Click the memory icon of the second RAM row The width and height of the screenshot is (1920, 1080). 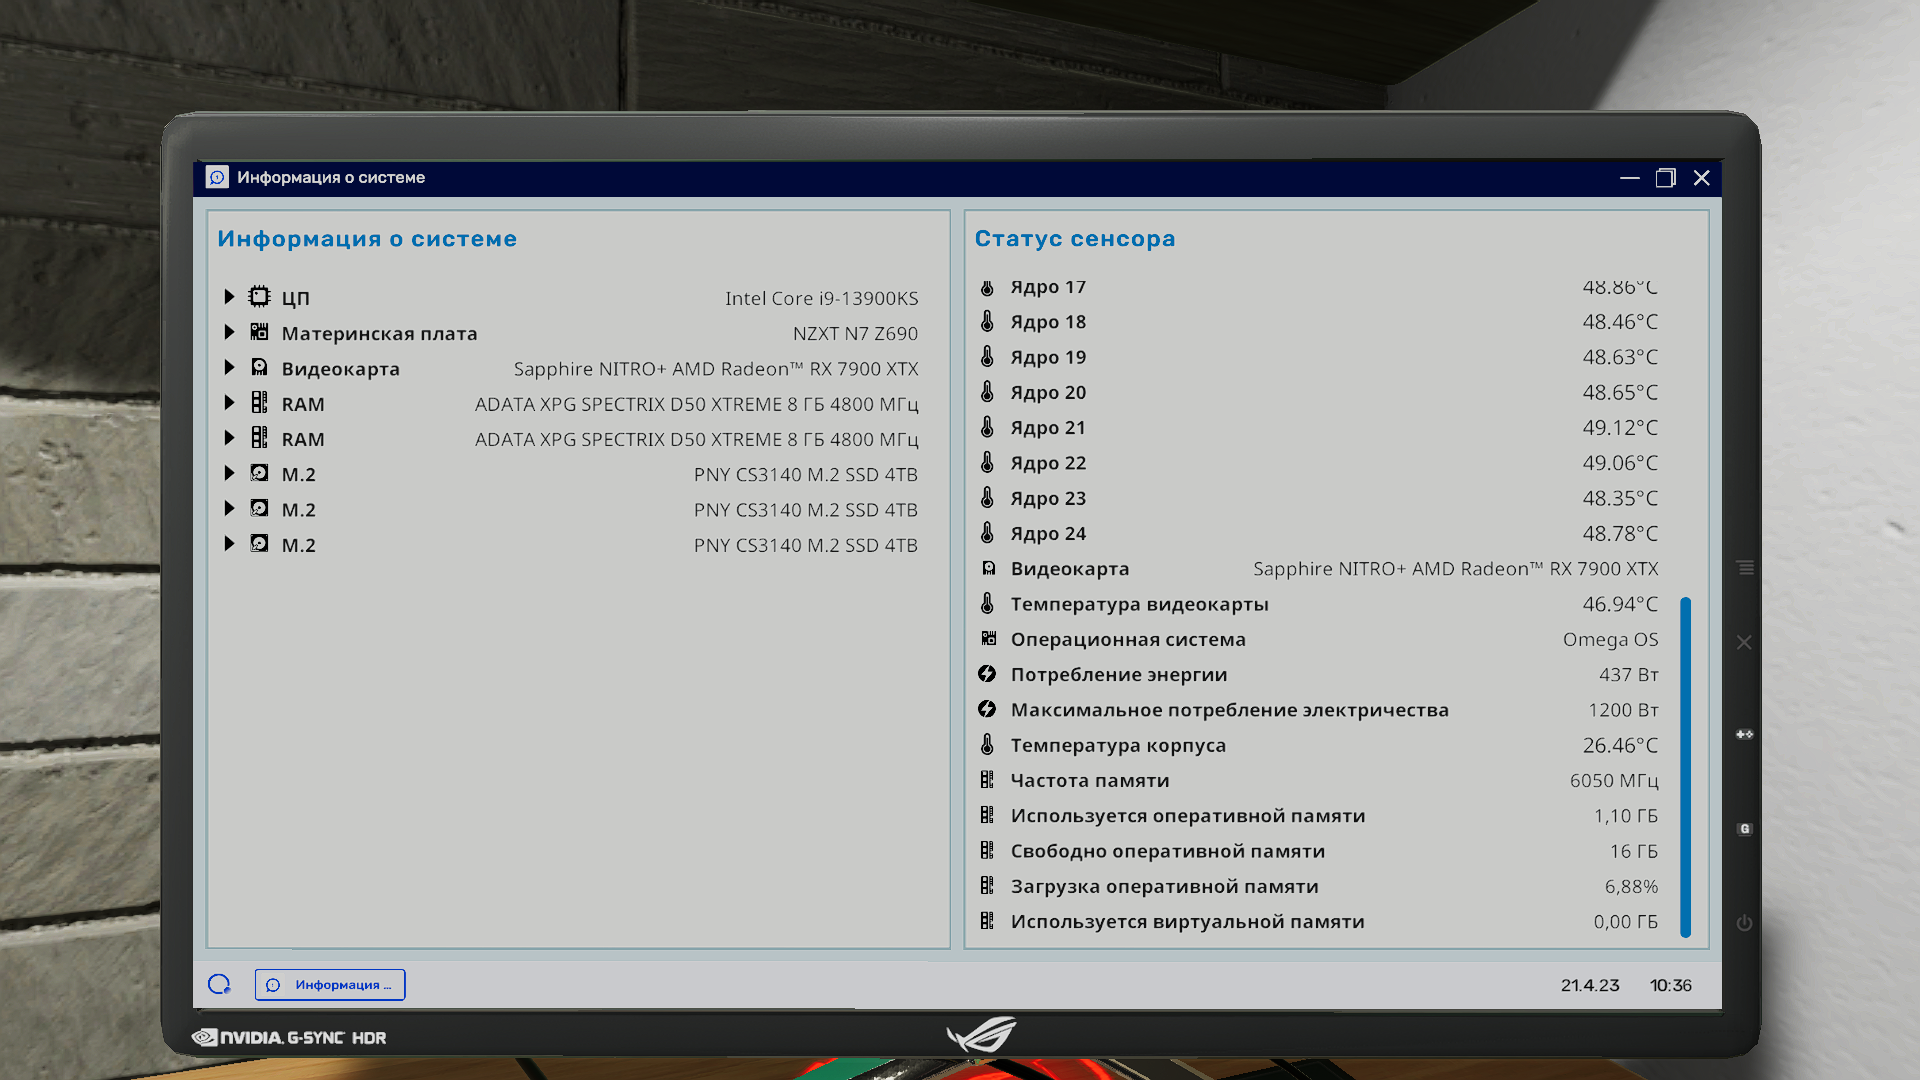tap(259, 438)
